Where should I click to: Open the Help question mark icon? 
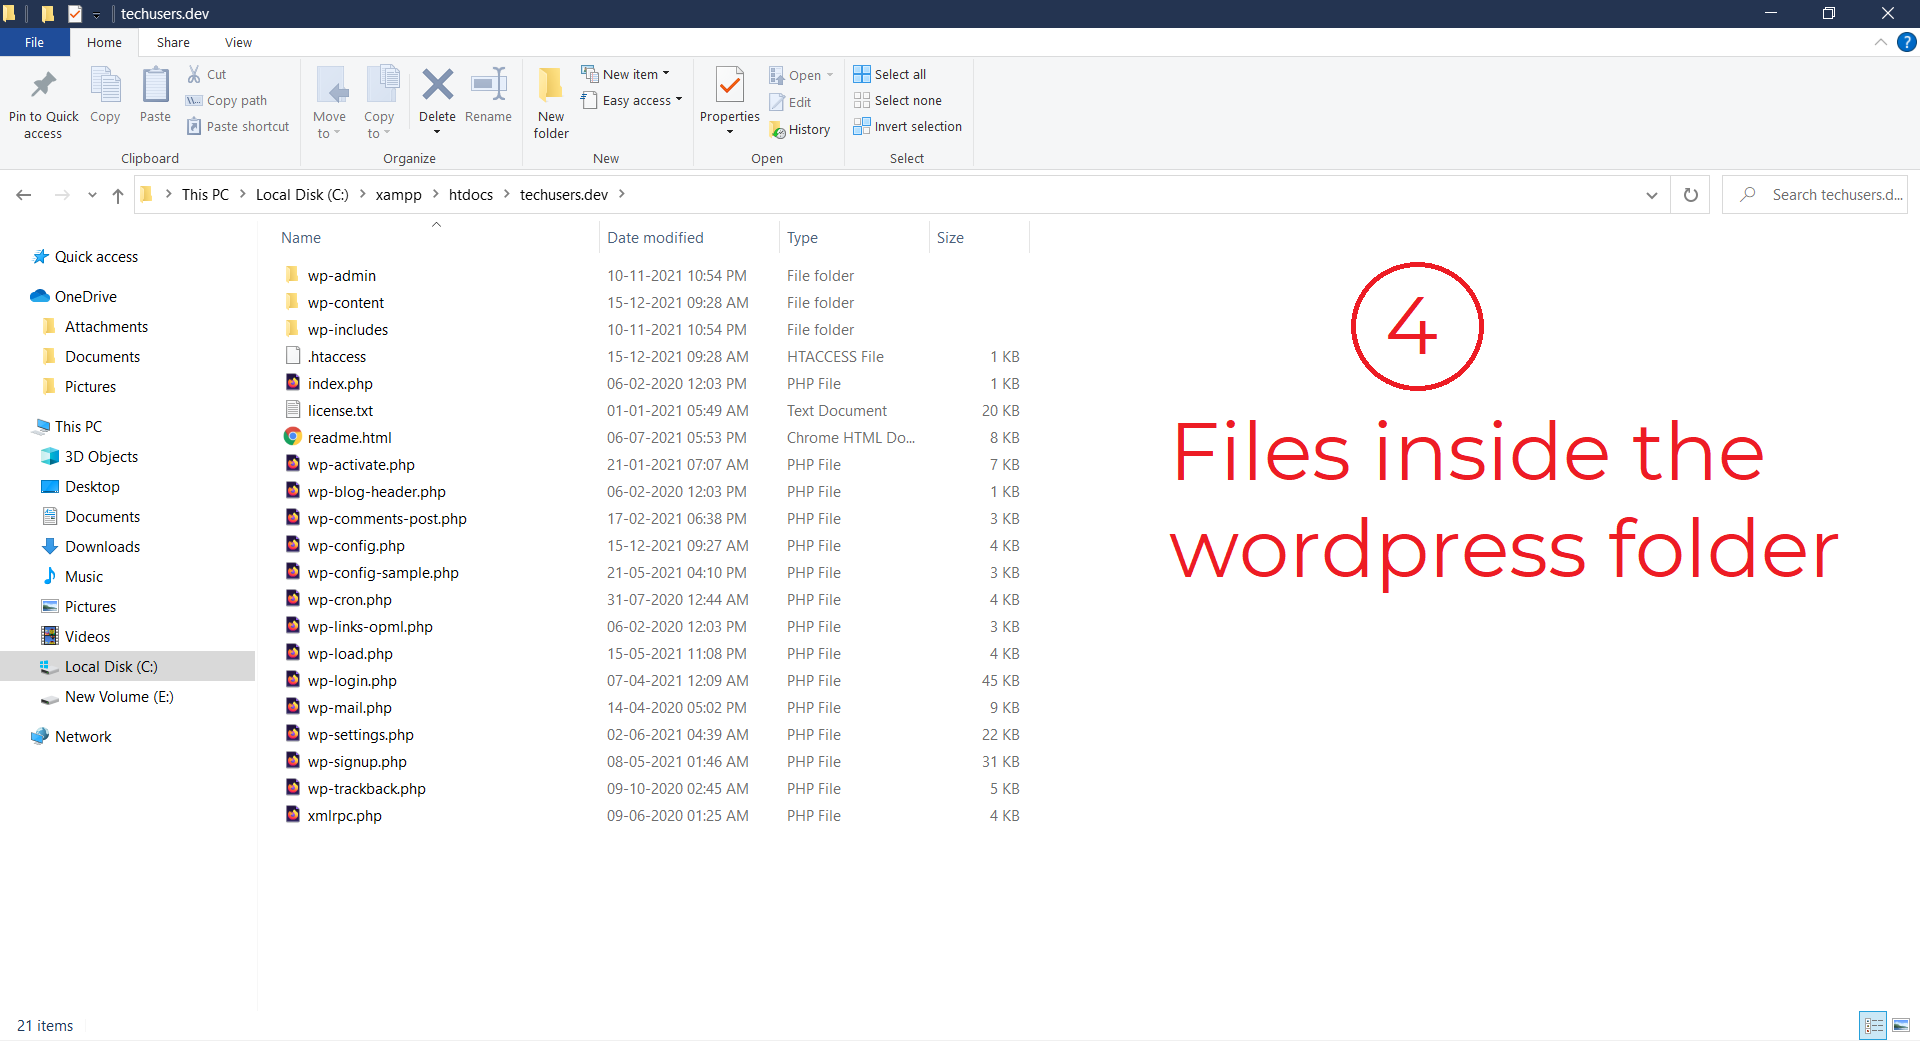coord(1907,42)
